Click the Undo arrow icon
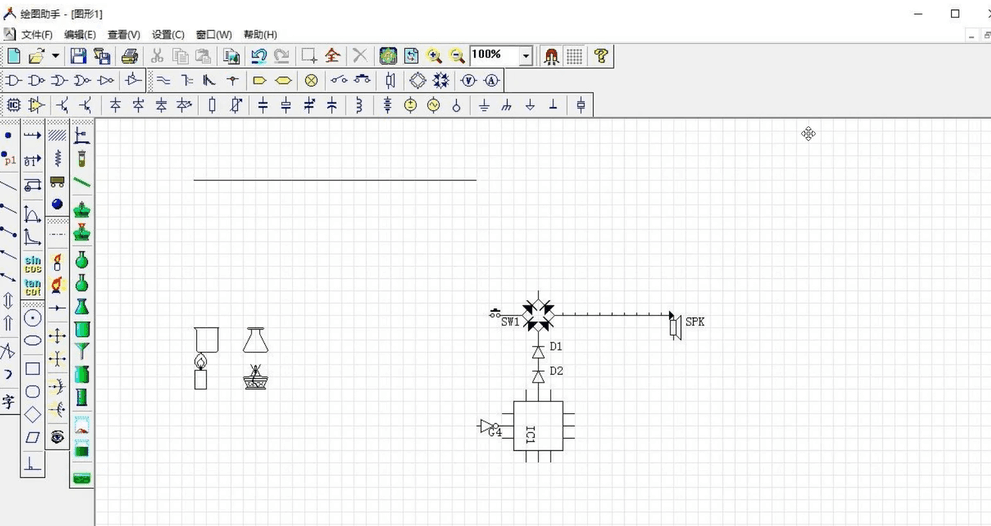The height and width of the screenshot is (526, 991). click(259, 56)
